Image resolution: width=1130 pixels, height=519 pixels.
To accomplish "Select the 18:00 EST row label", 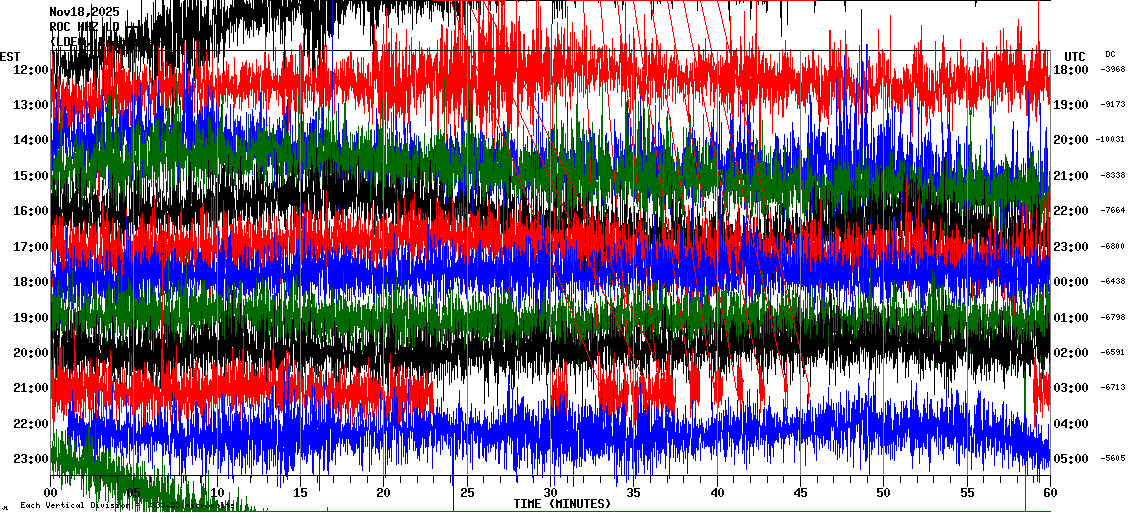I will pos(32,282).
